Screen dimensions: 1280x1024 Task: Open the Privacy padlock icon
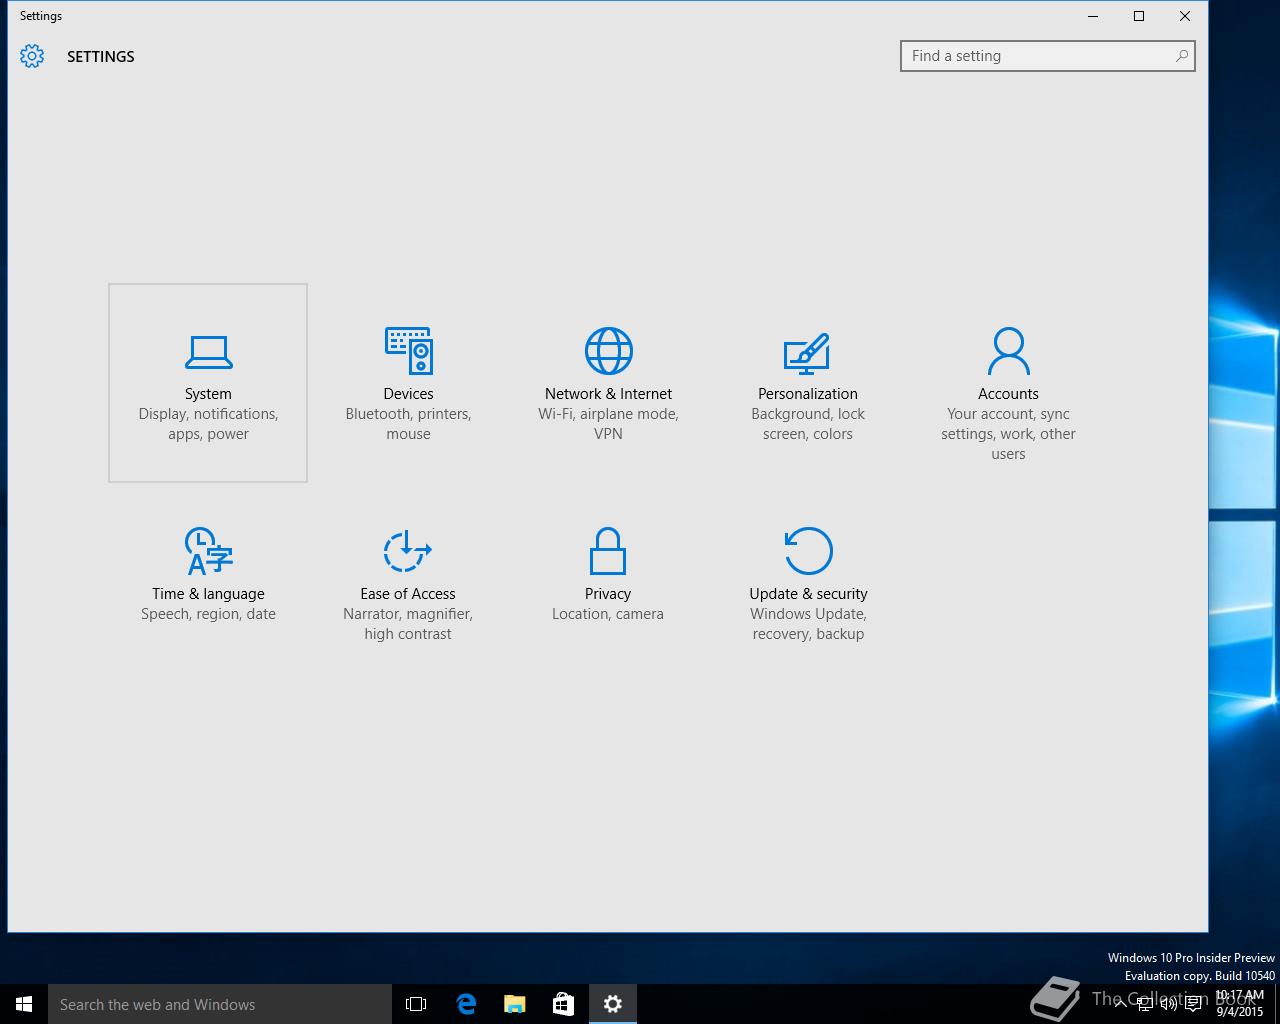608,551
